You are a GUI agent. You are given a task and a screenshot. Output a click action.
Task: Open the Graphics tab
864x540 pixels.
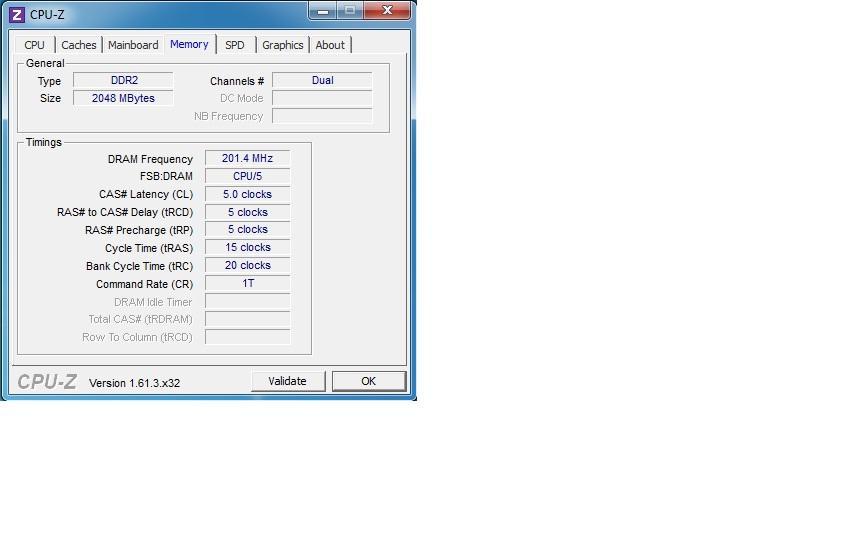282,45
